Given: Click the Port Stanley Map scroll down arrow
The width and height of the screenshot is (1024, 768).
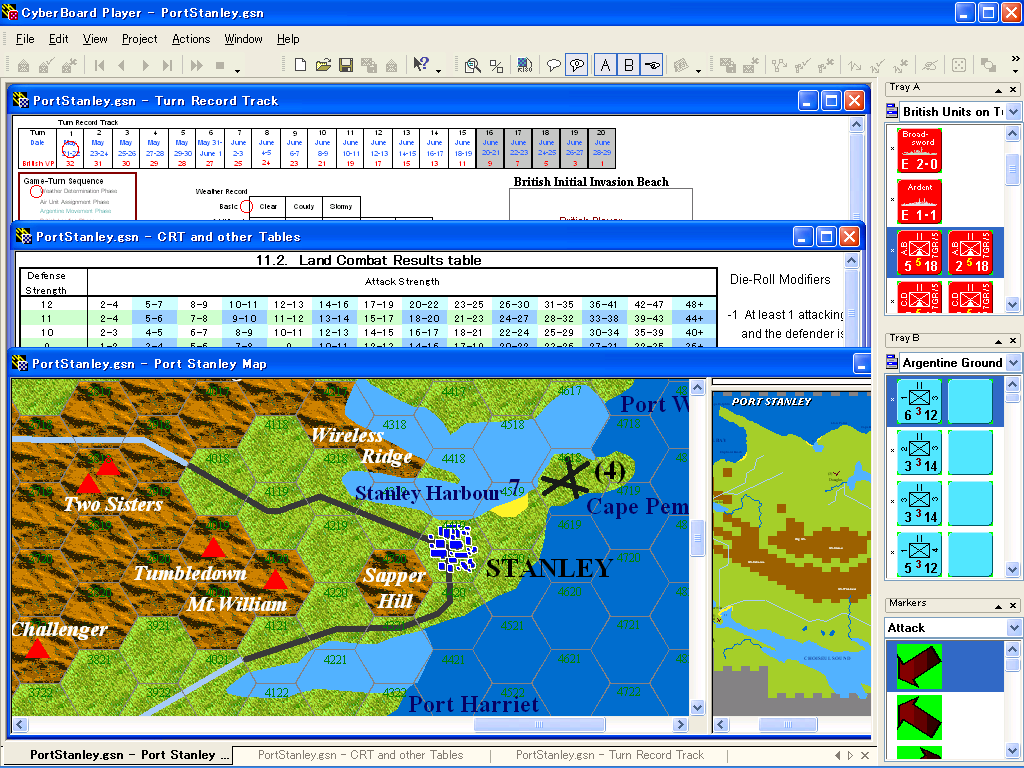Looking at the screenshot, I should tap(697, 708).
